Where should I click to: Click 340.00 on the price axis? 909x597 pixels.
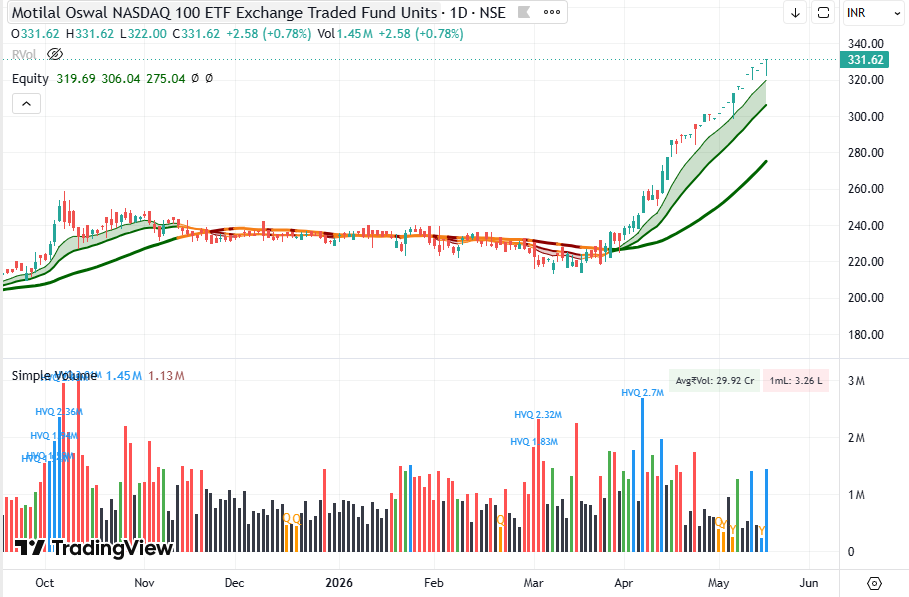[x=866, y=43]
